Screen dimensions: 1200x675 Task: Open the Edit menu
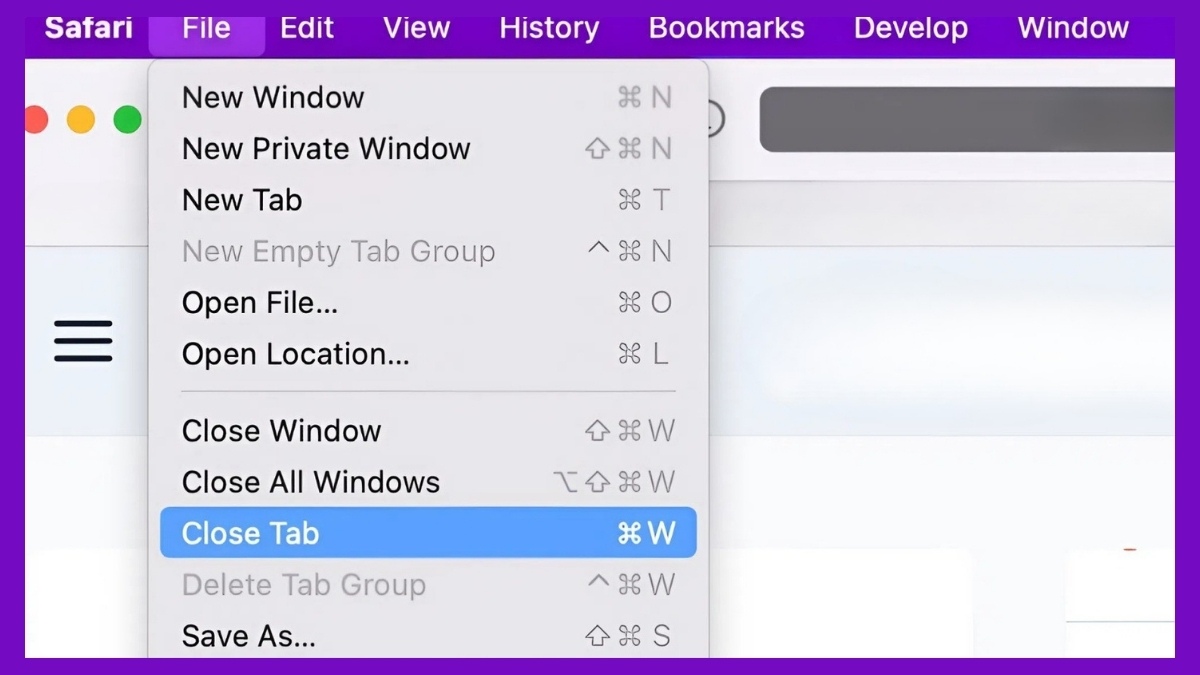307,27
